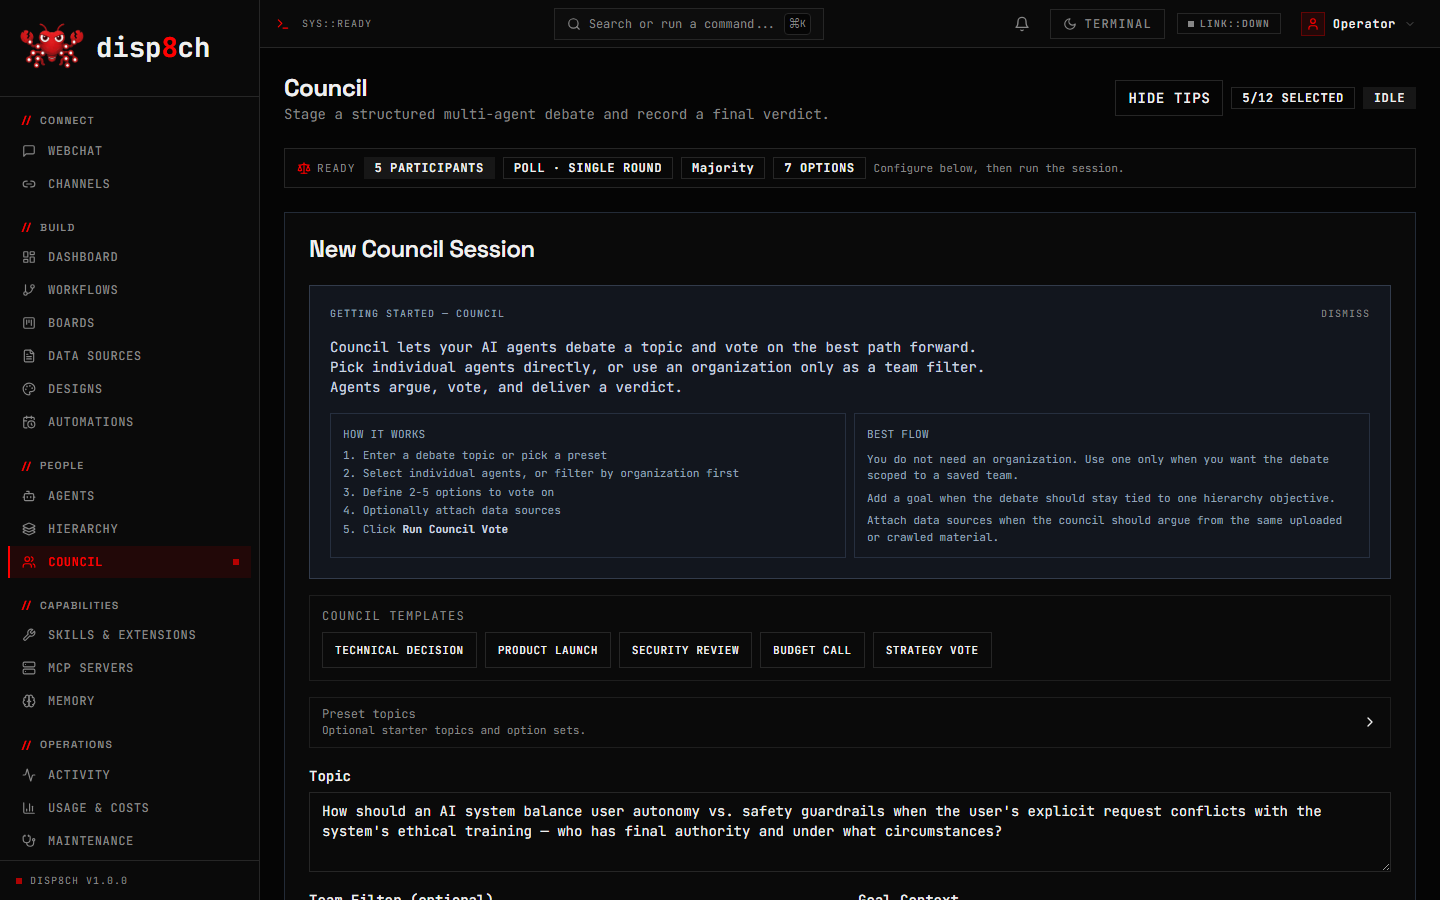1440x900 pixels.
Task: Click the disp8ch crab logo
Action: pos(51,46)
